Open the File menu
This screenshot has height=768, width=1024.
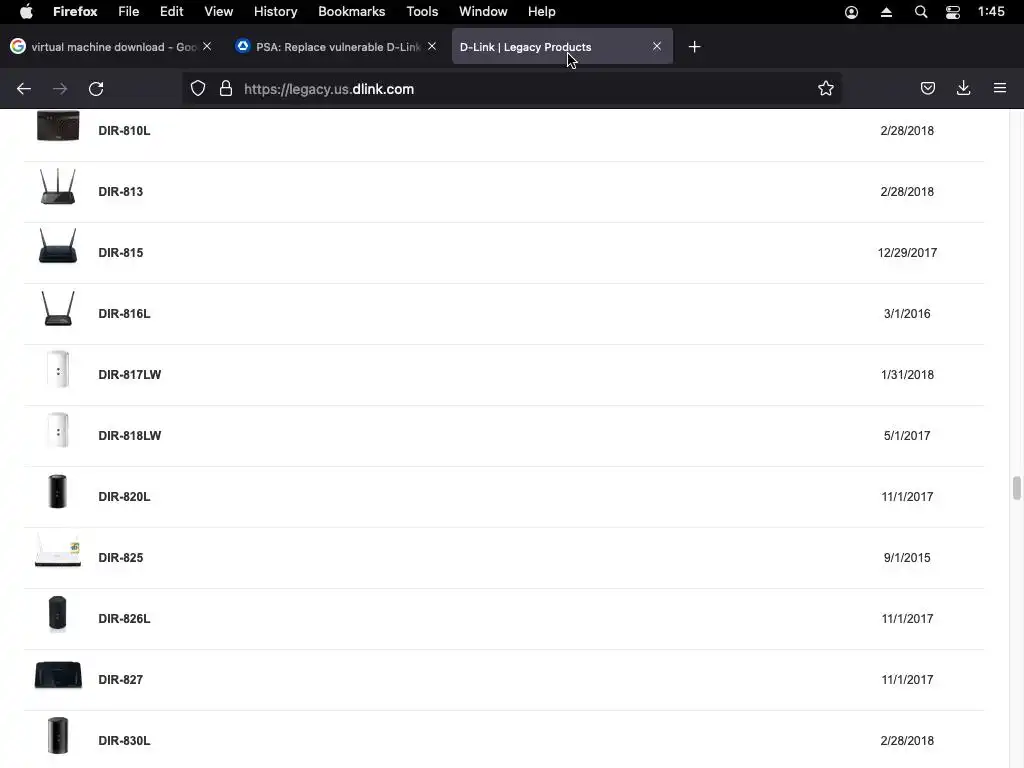click(129, 12)
